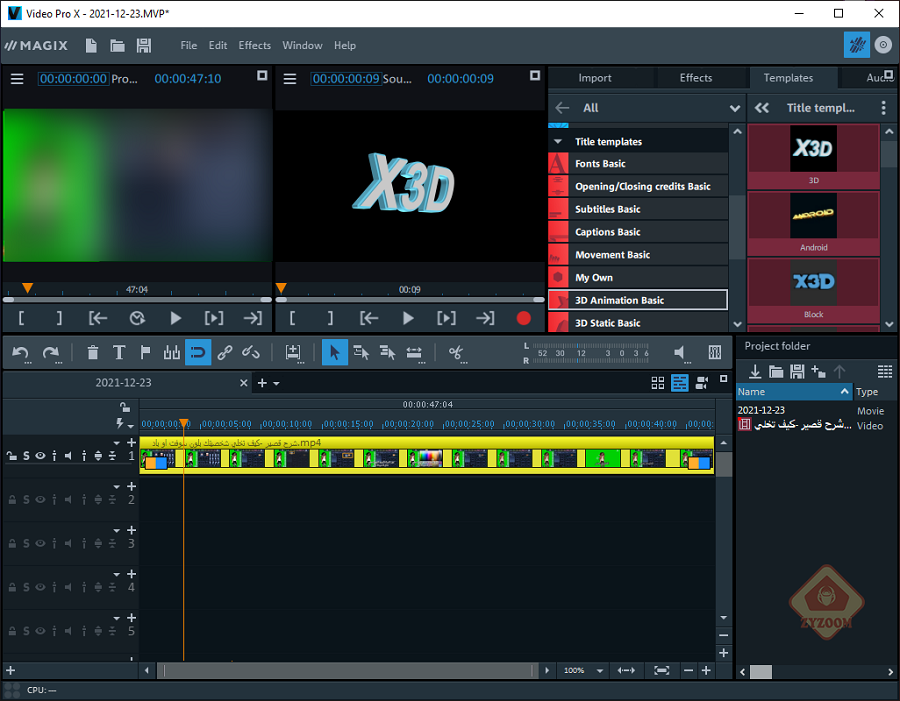
Task: Mute audio on track 1
Action: coord(68,456)
